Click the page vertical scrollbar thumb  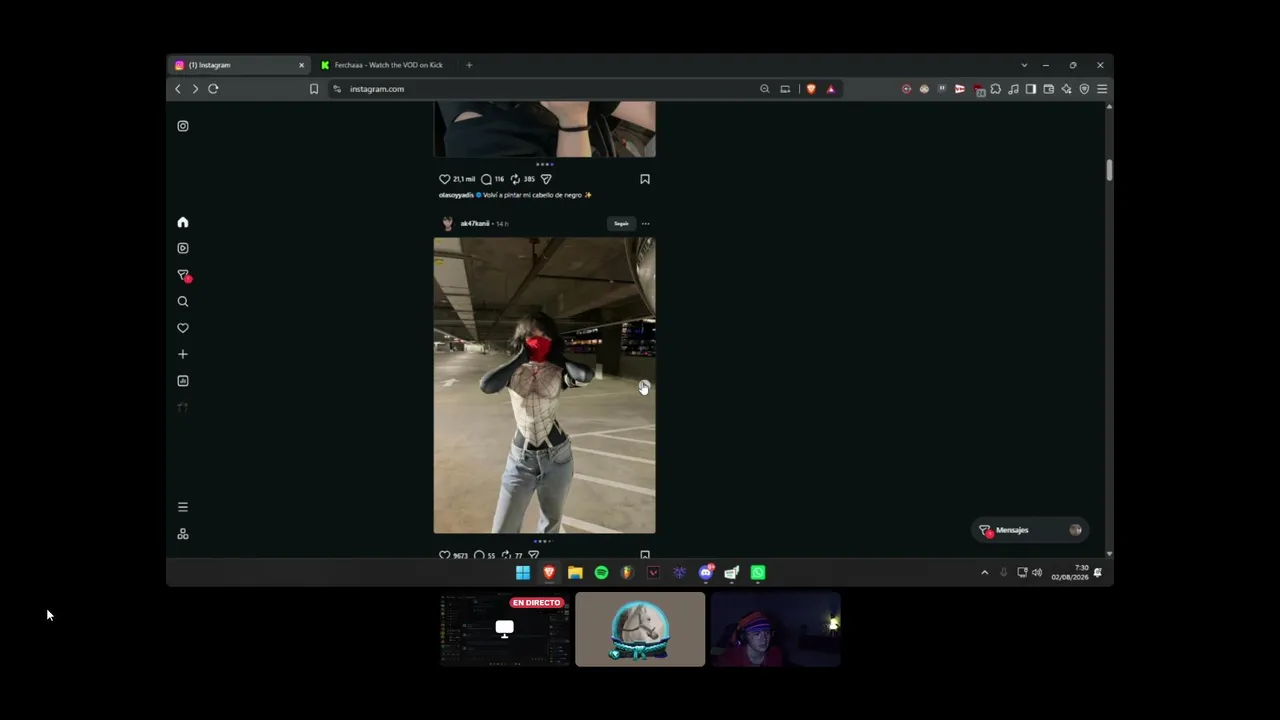point(1109,170)
